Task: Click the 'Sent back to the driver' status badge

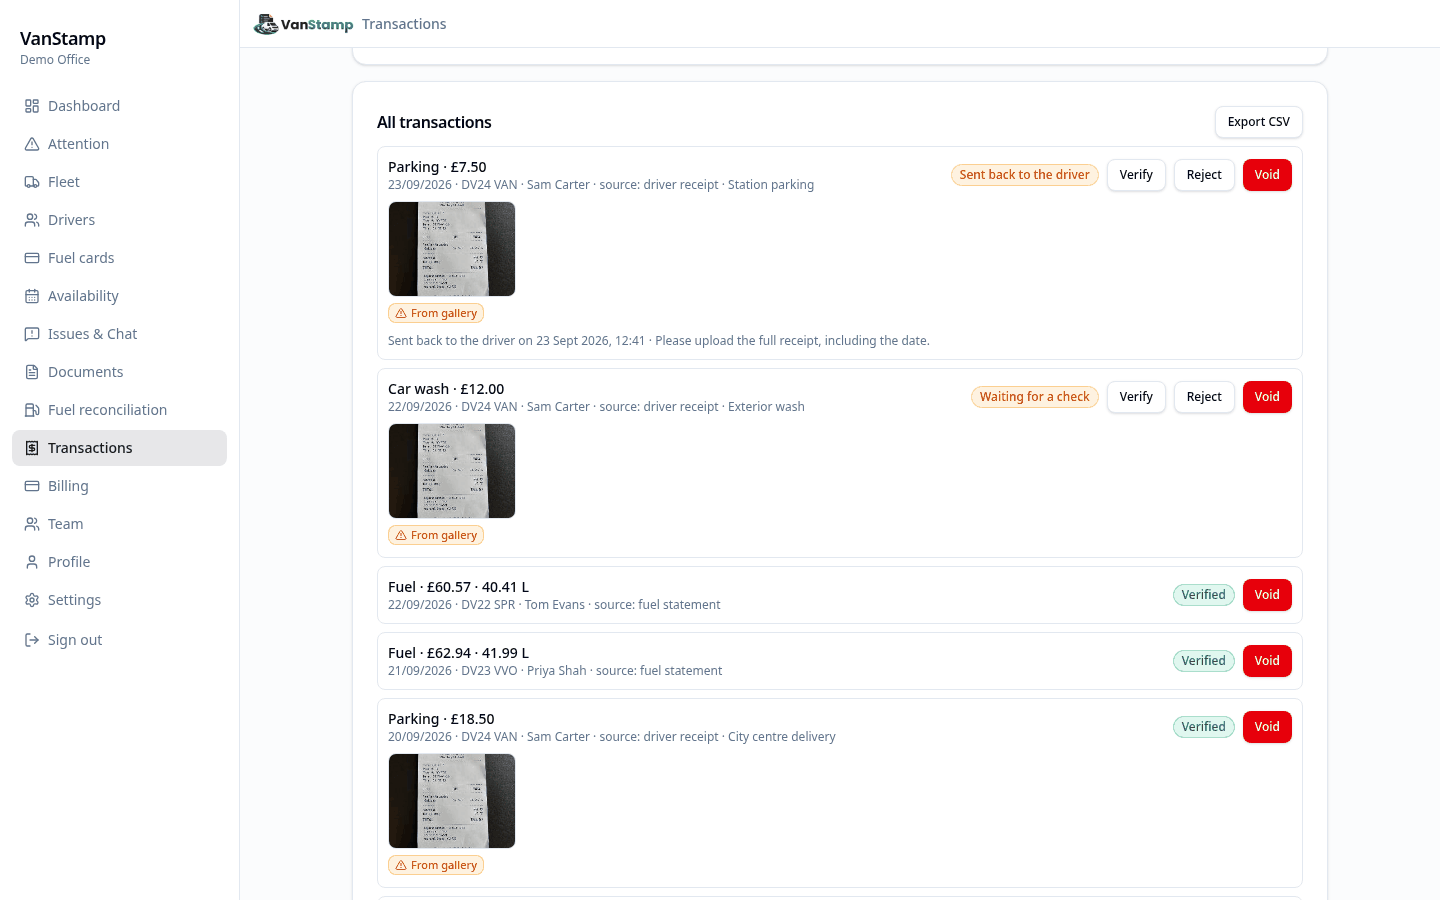Action: [1024, 175]
